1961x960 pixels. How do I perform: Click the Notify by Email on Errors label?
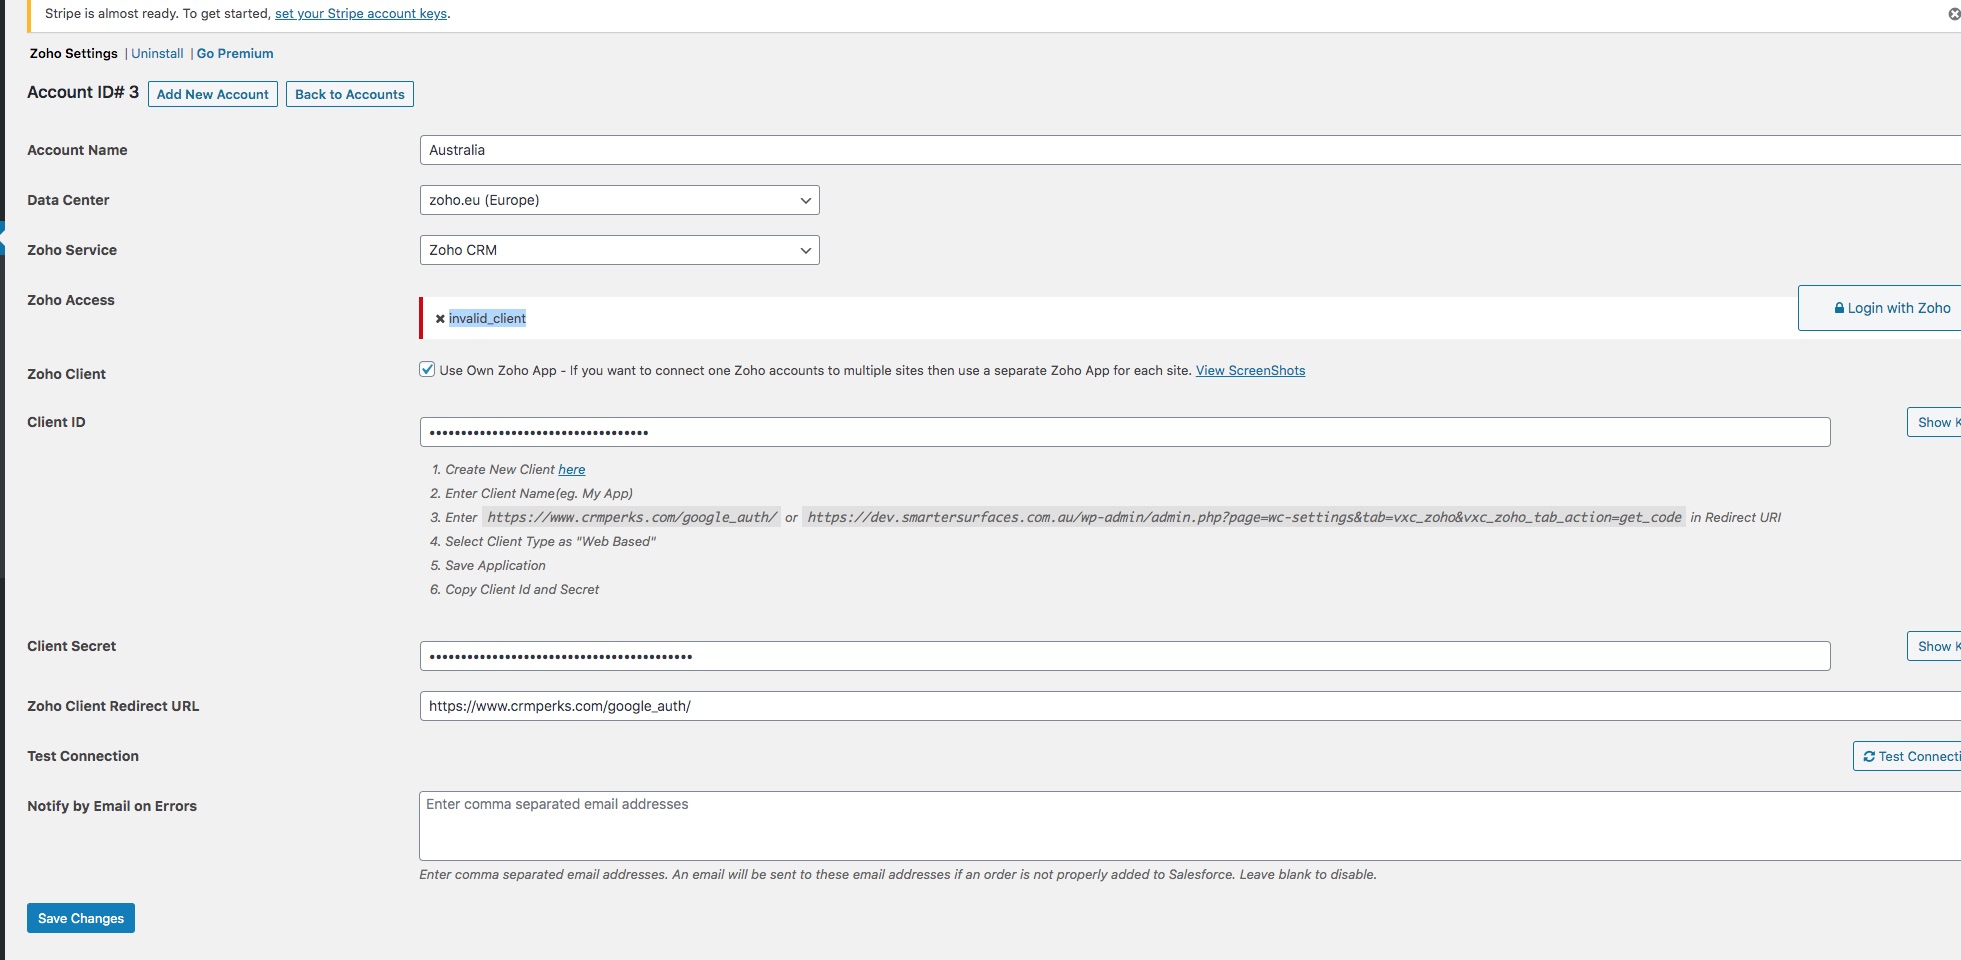112,806
